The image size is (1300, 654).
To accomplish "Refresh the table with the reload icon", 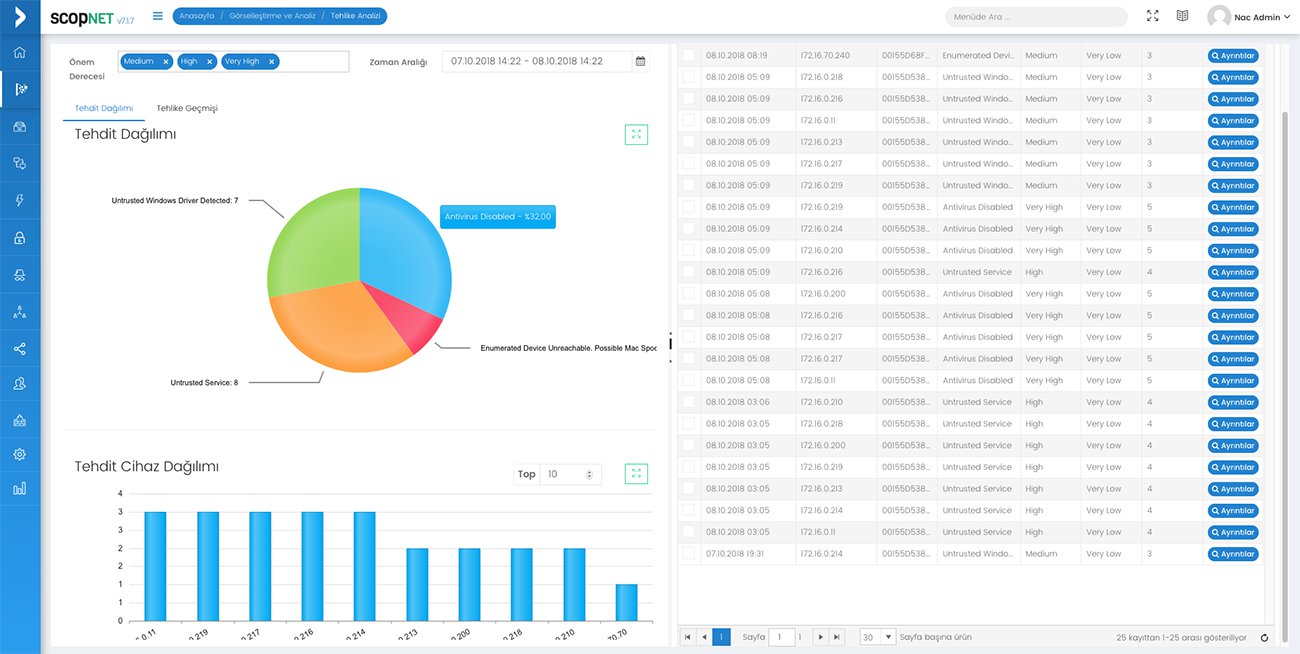I will tap(1265, 637).
